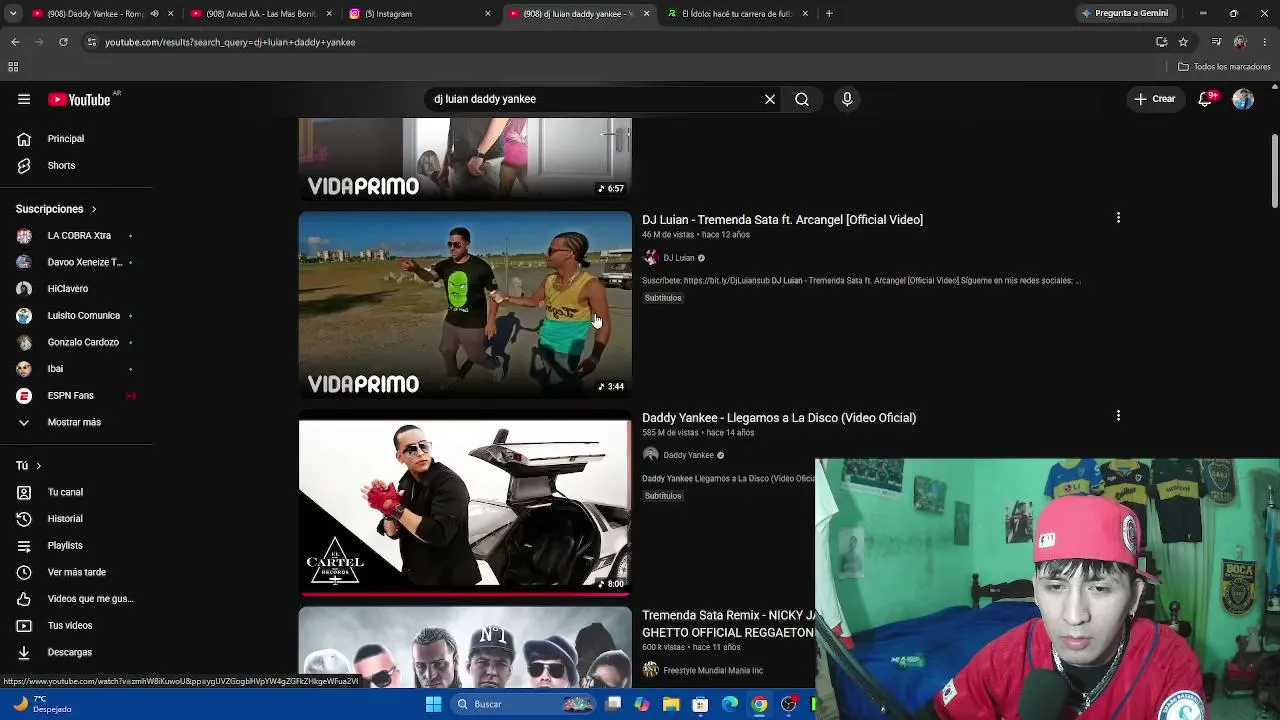Mute the playing Daddy Yankee tab audio
This screenshot has width=1280, height=720.
[x=154, y=14]
